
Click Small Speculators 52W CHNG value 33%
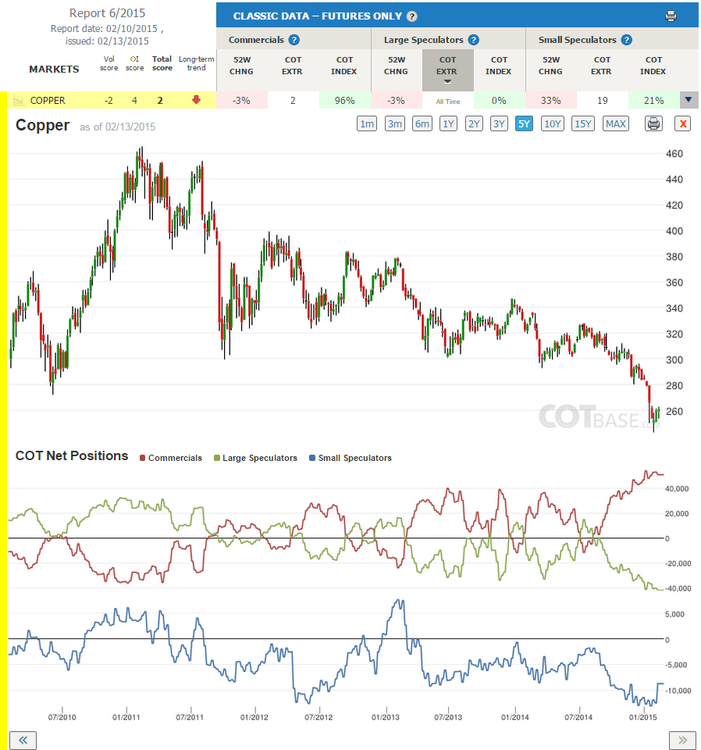(551, 100)
